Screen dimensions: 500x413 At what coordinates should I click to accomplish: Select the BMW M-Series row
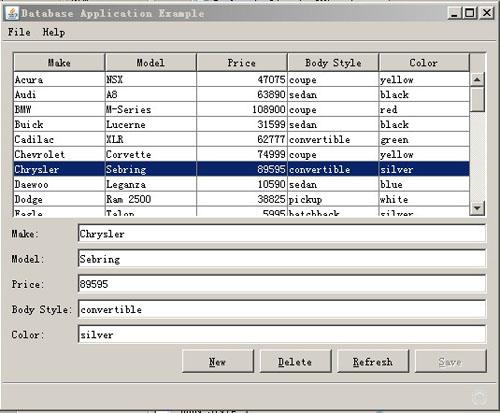click(x=242, y=109)
